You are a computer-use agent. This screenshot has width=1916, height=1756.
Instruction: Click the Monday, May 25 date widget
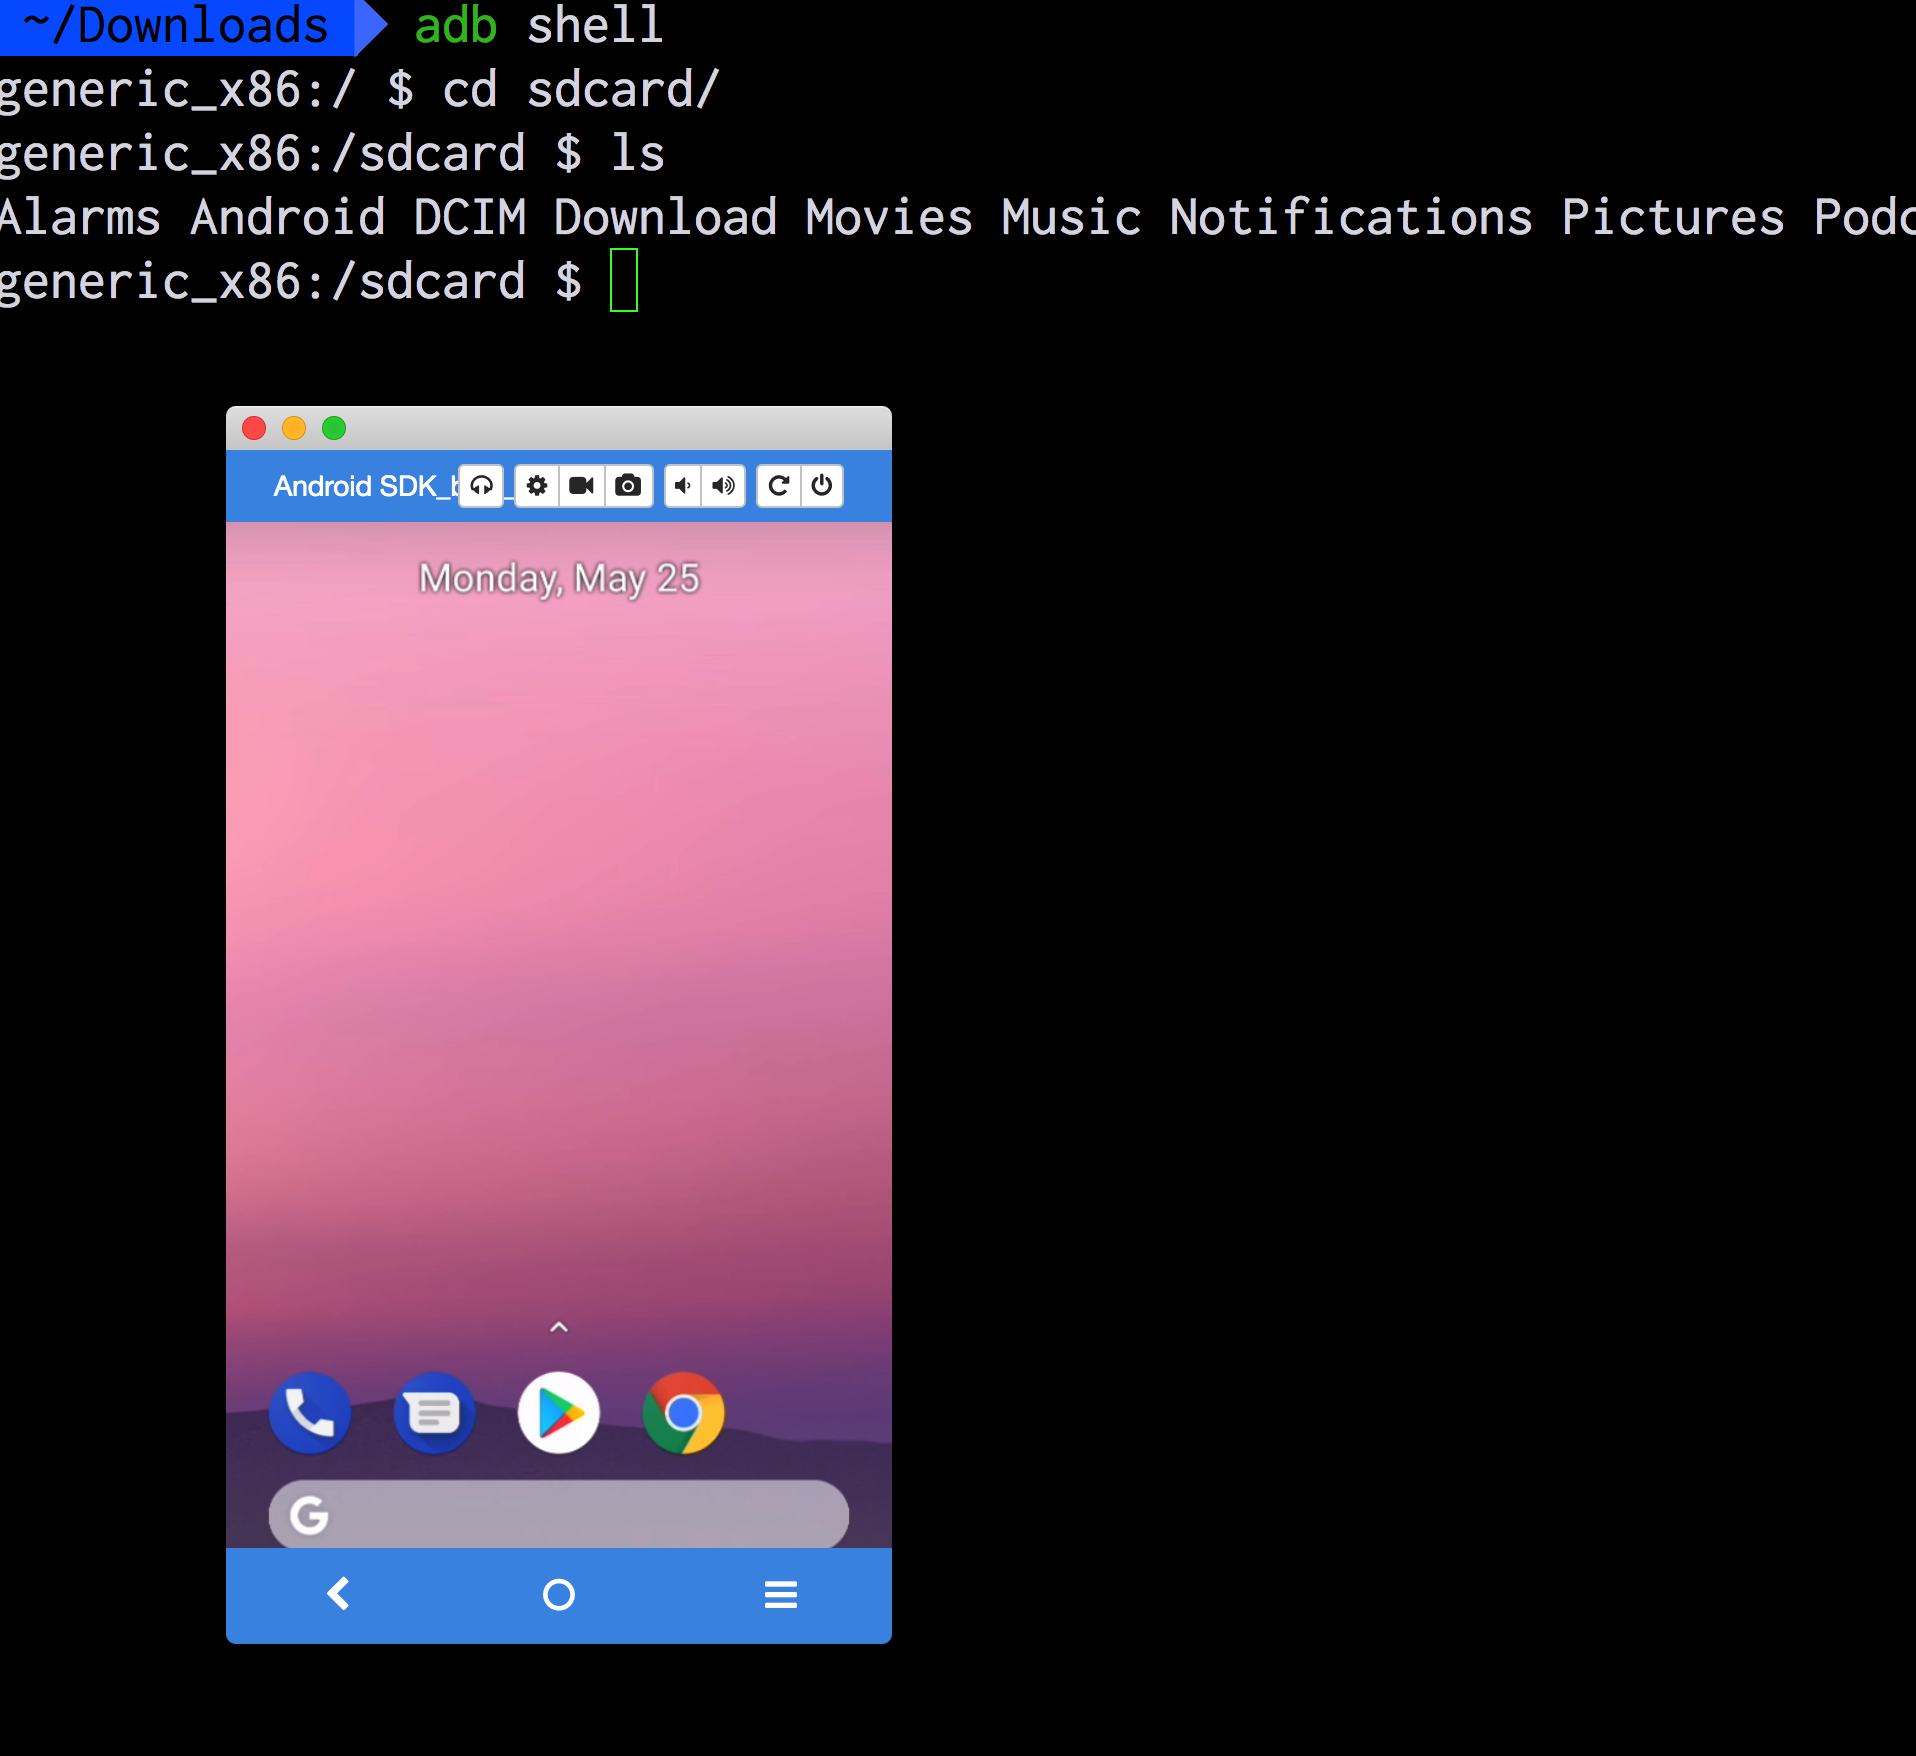pos(559,578)
